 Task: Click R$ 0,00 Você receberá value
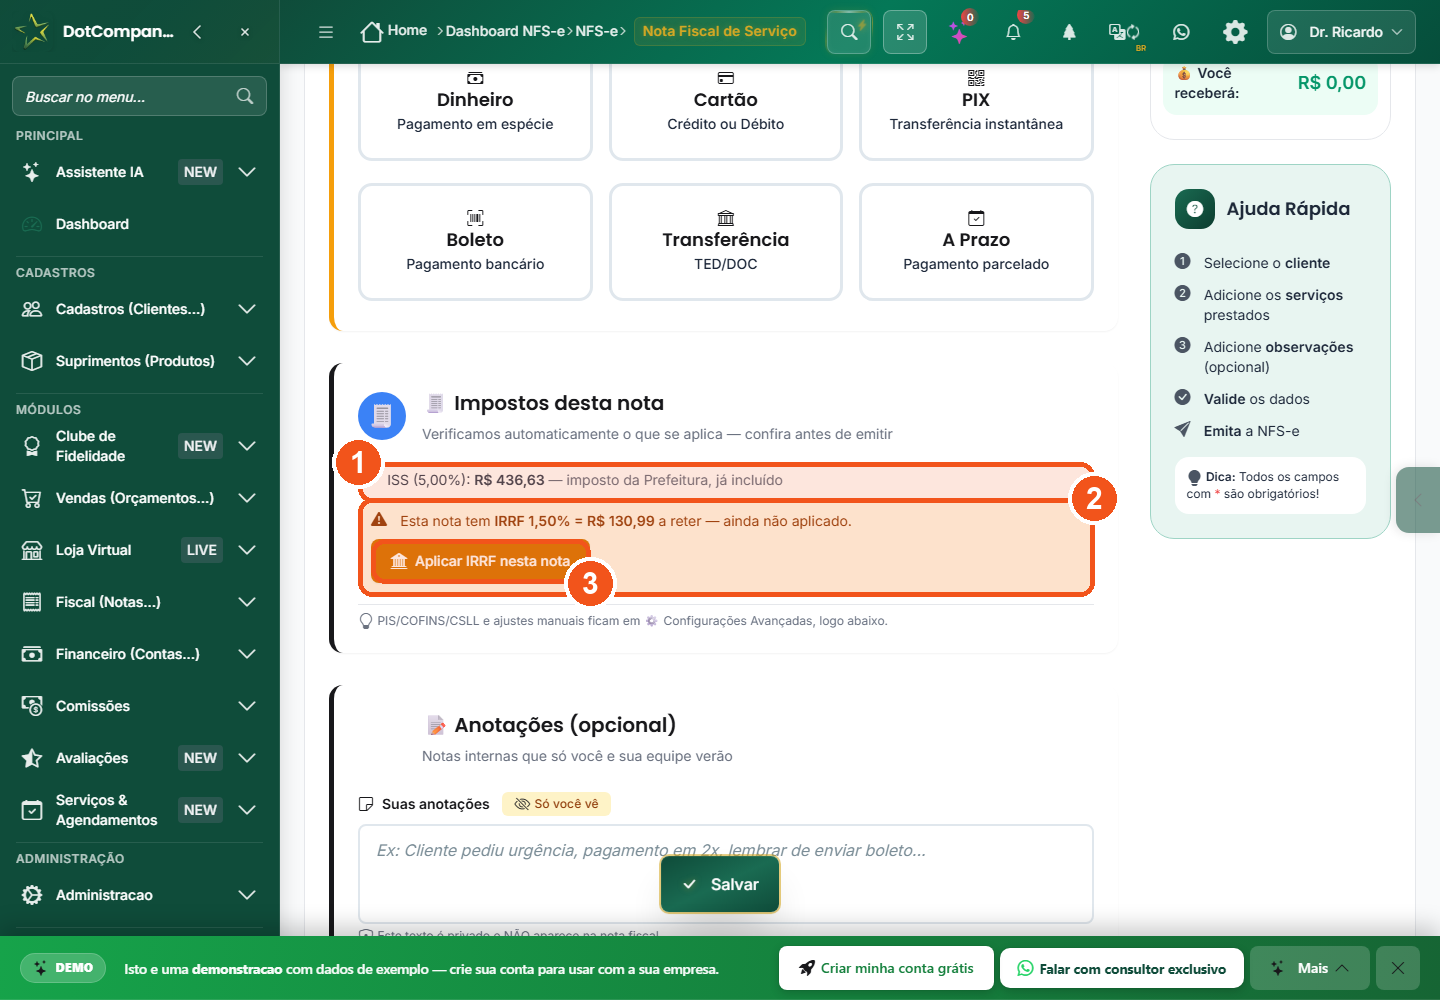pos(1331,83)
